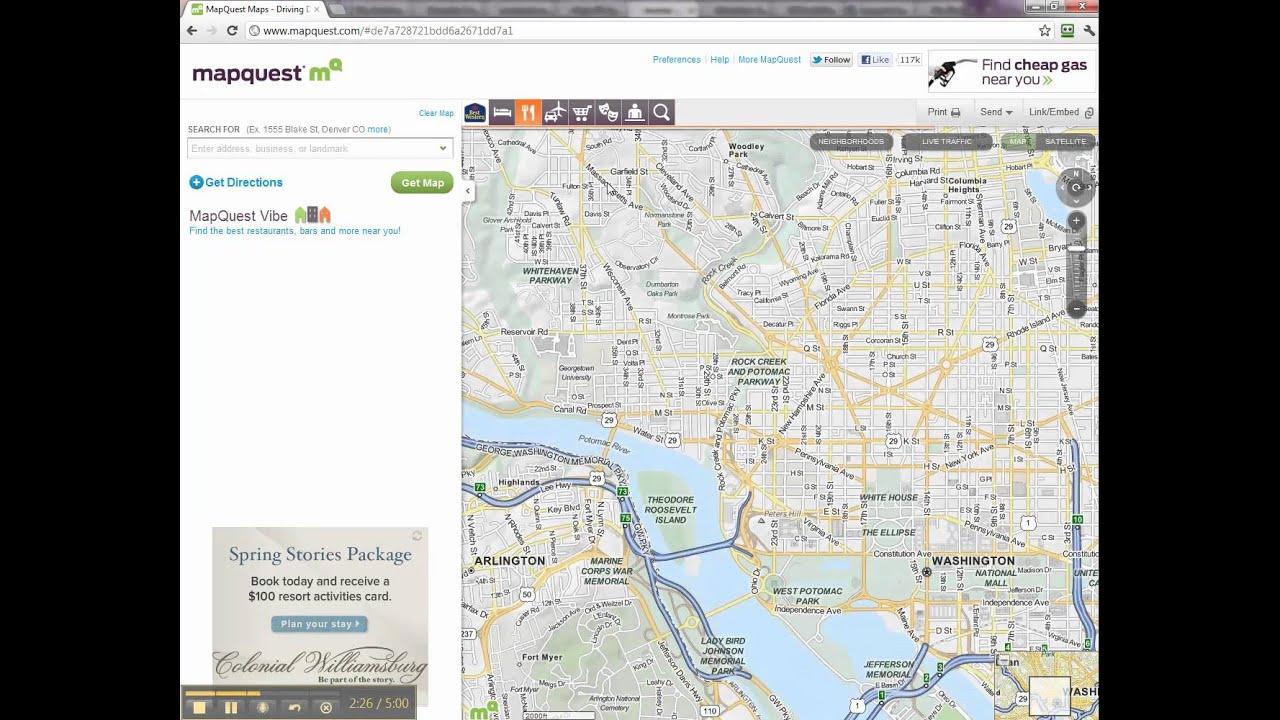Open More MapQuest link
The image size is (1280, 720).
pos(769,60)
